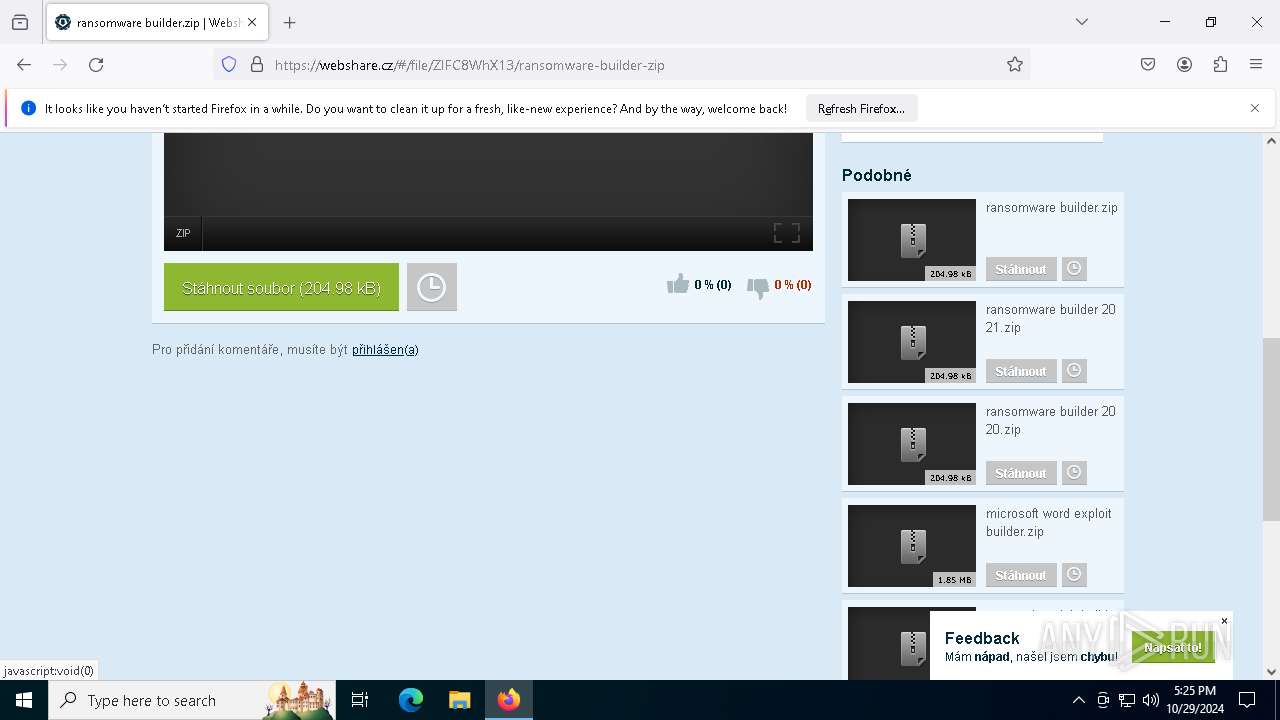Click Stáhnout for ransomware builder 2021.zip
This screenshot has height=720, width=1280.
tap(1021, 371)
